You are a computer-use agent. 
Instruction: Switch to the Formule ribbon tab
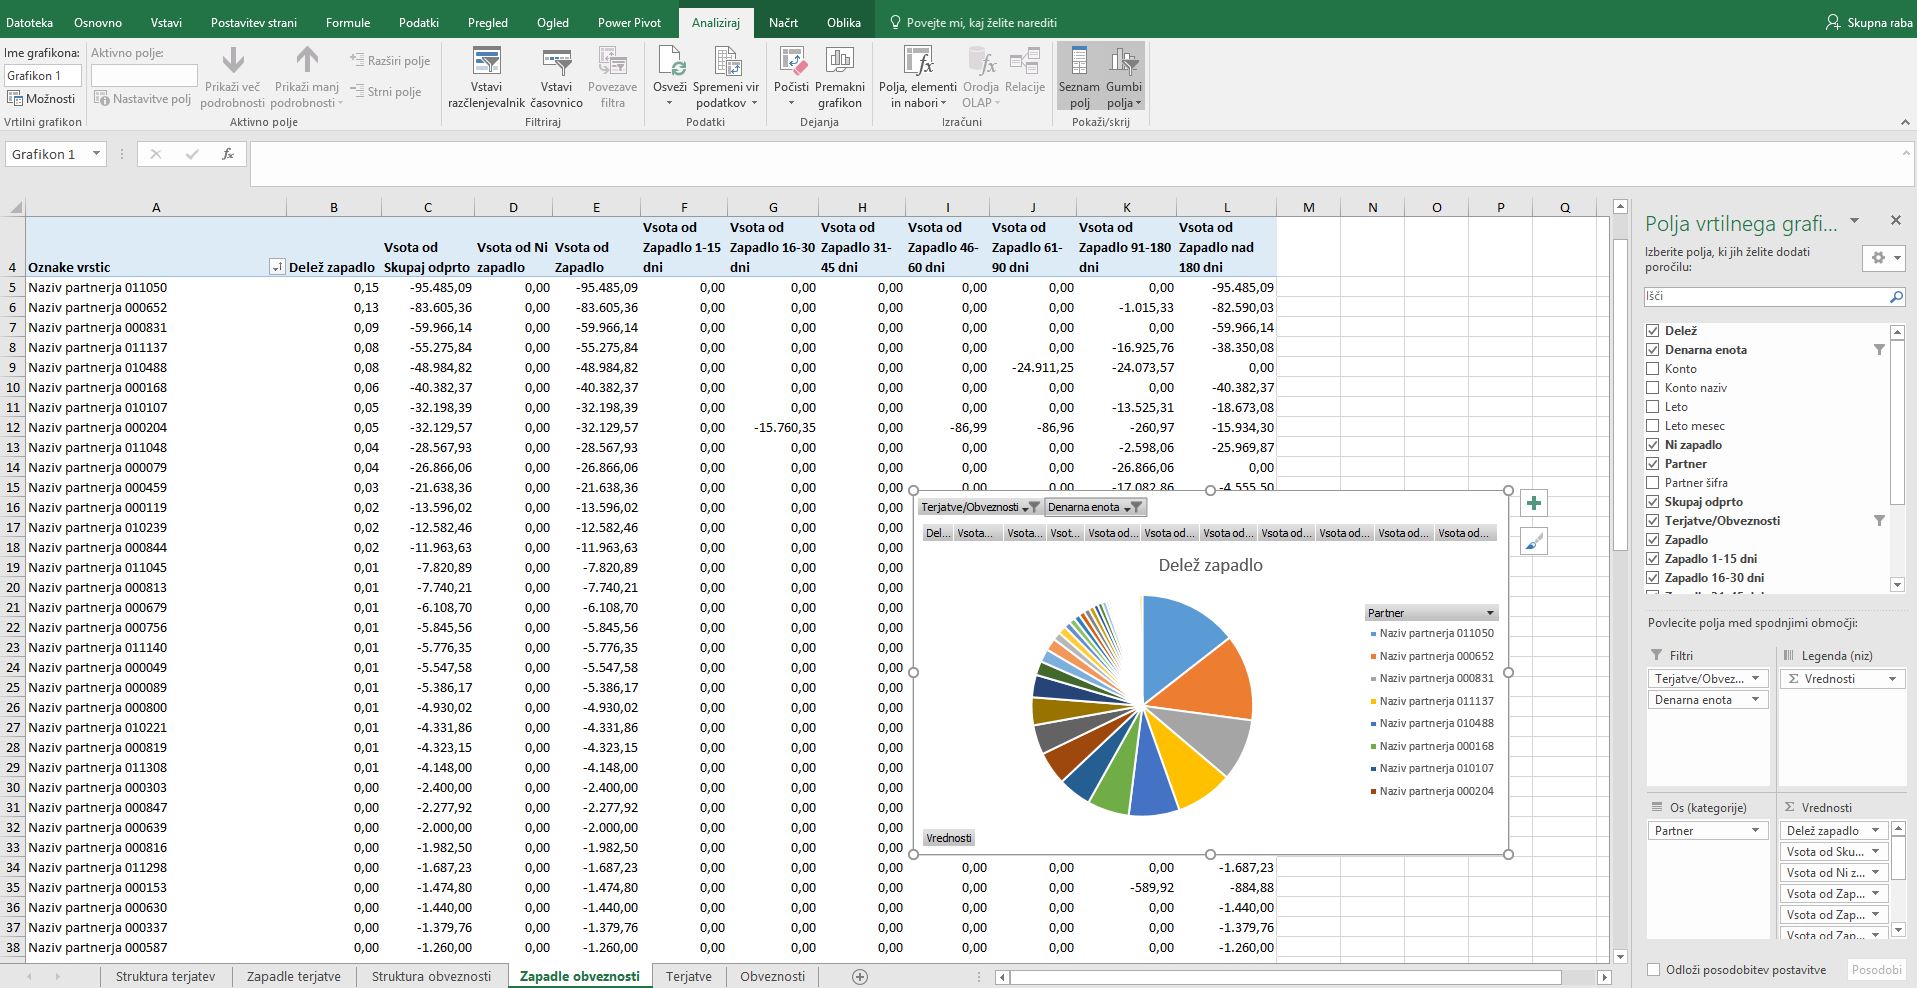348,22
